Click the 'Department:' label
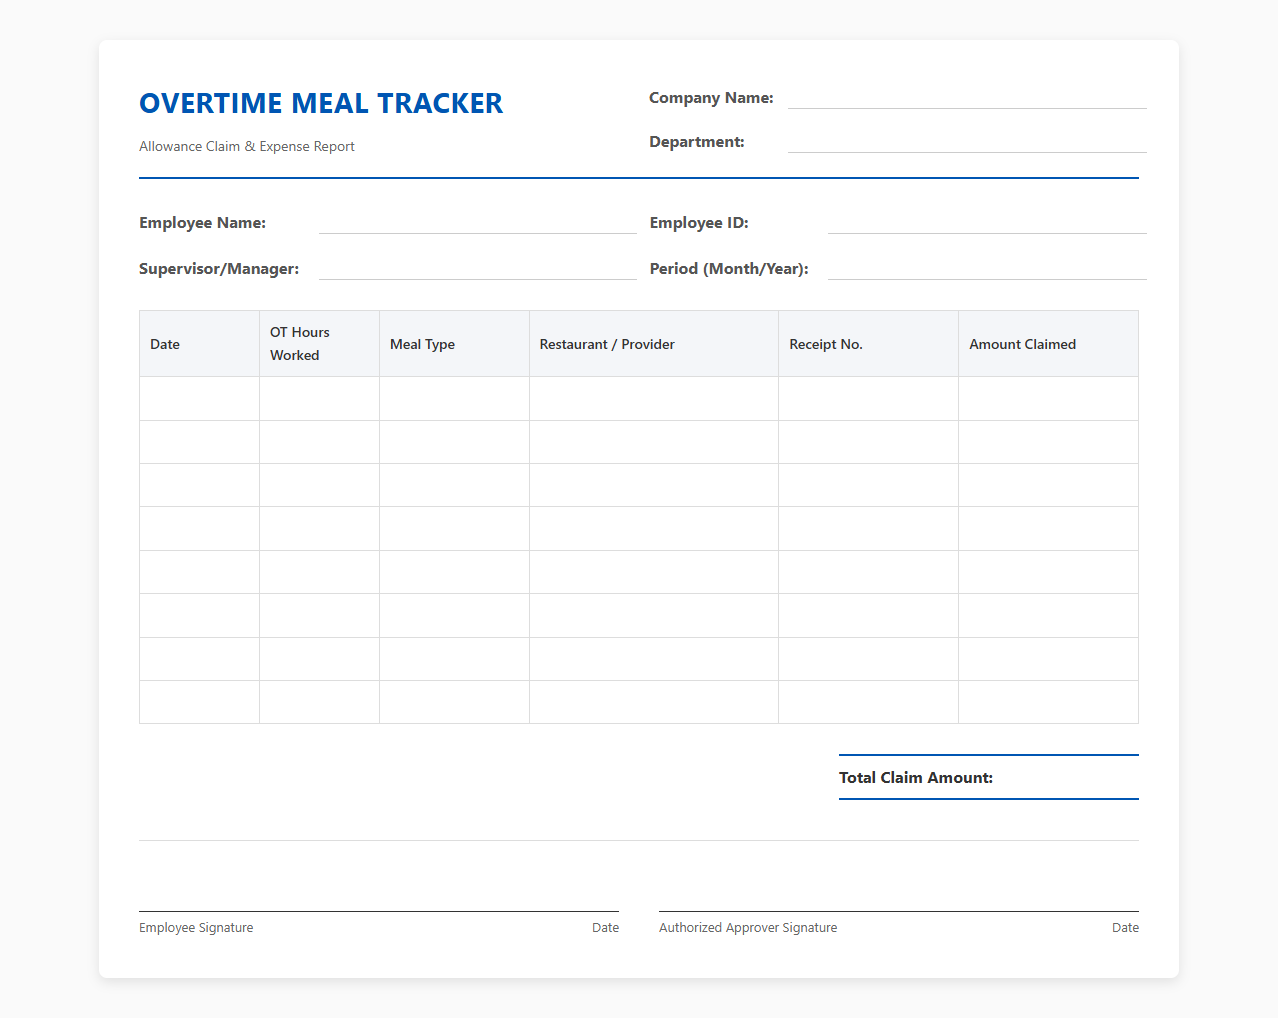 pyautogui.click(x=697, y=142)
